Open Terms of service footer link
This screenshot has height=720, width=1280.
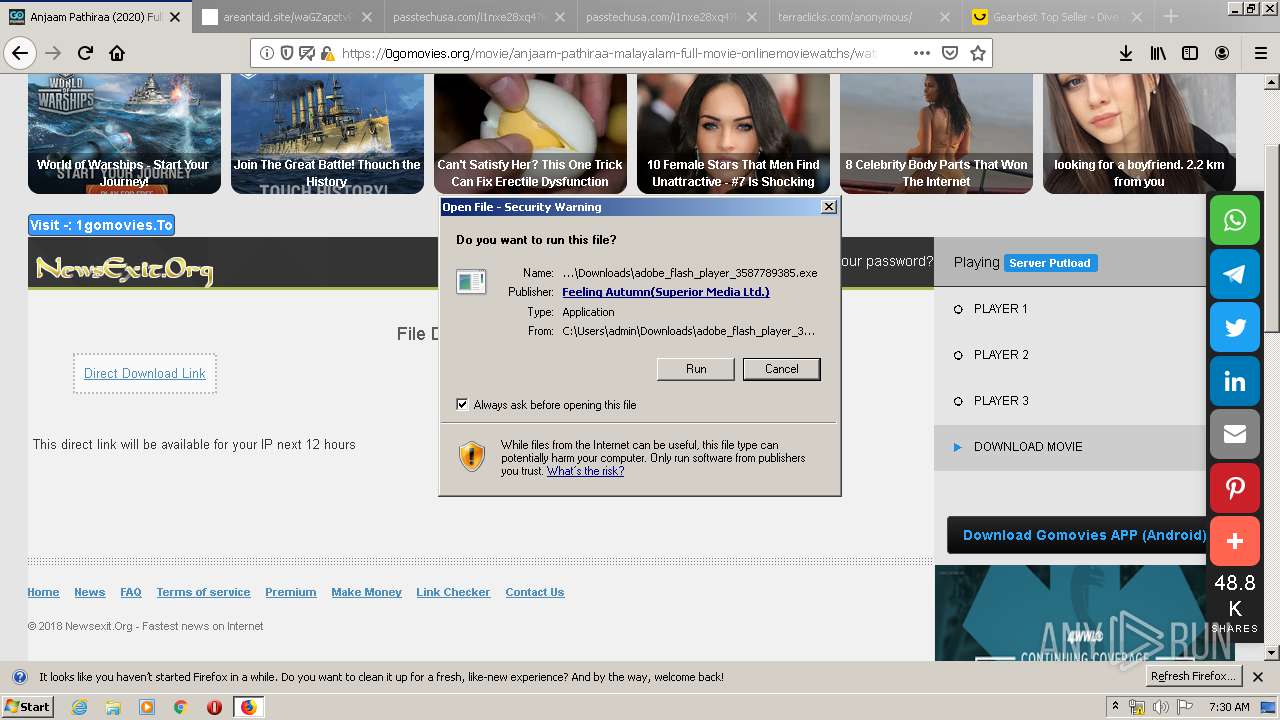(203, 592)
